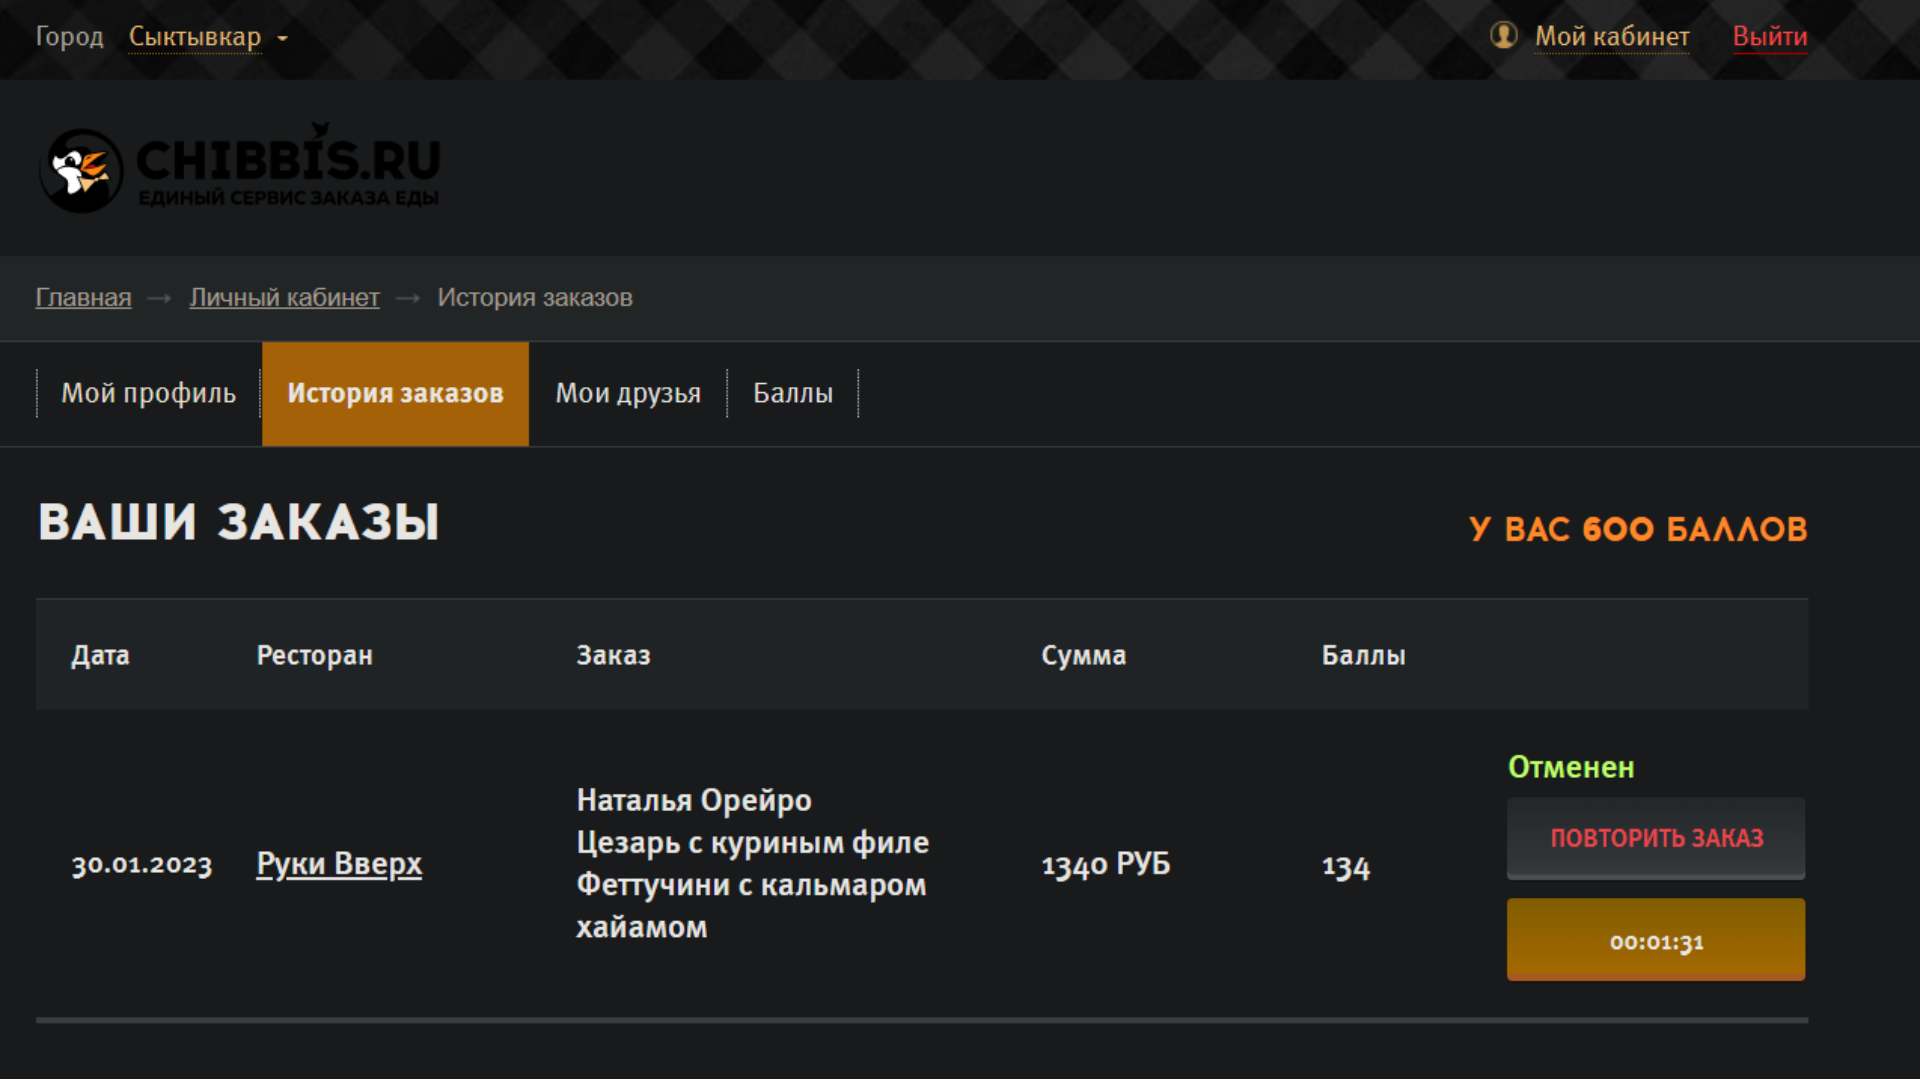Viewport: 1920px width, 1079px height.
Task: Click the 1340 РУБ sum value
Action: click(1106, 864)
